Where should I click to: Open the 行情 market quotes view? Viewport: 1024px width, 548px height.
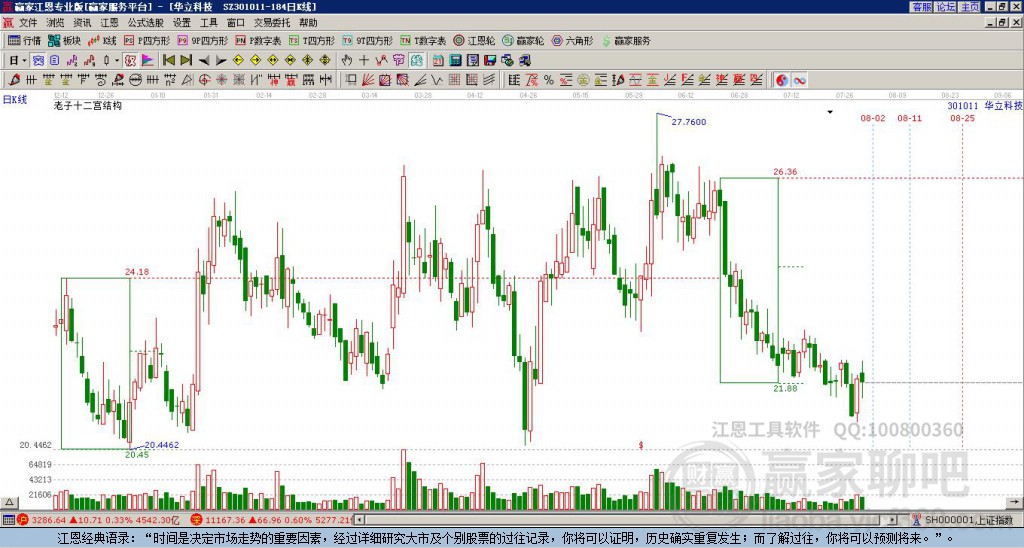pos(24,40)
